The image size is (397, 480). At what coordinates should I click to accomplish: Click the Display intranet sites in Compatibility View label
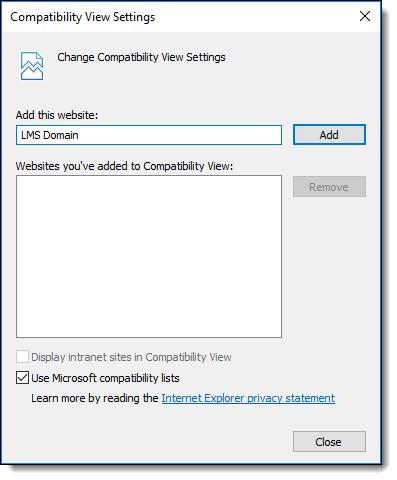(131, 357)
